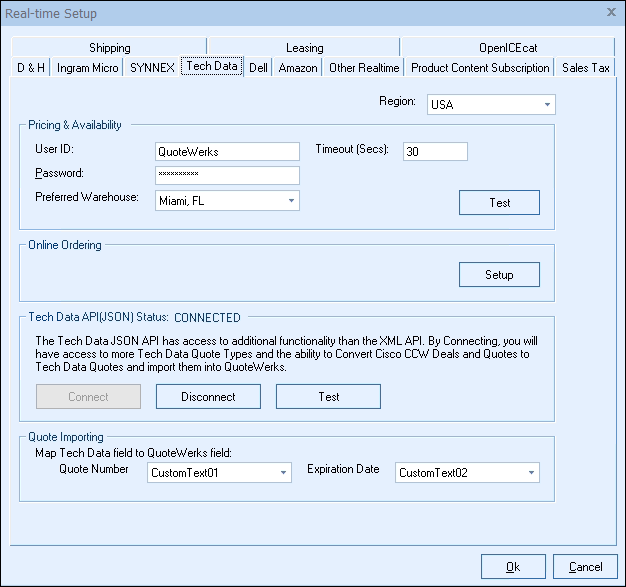The image size is (626, 587).
Task: Click the Ok button
Action: coord(513,566)
